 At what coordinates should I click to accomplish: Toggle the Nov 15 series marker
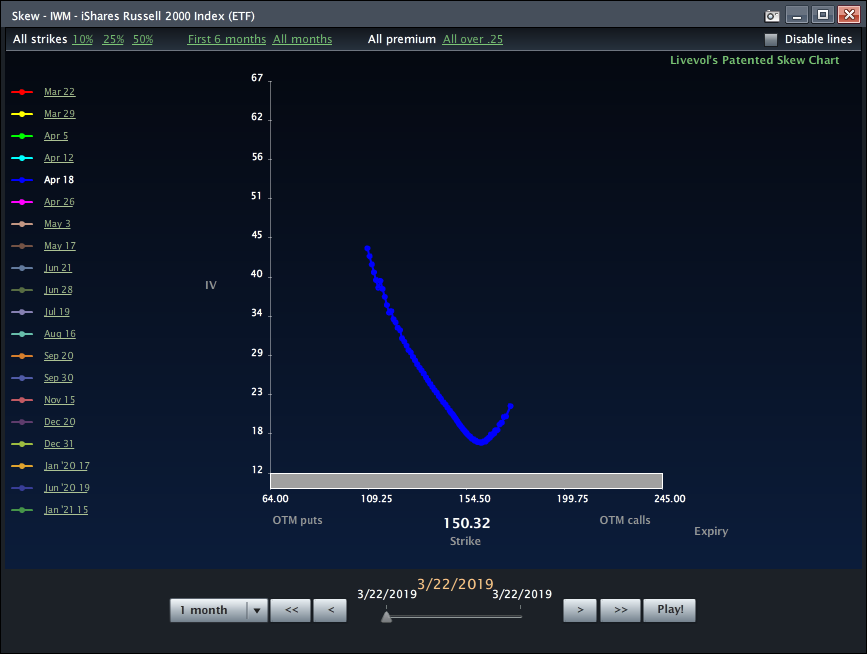(x=22, y=399)
